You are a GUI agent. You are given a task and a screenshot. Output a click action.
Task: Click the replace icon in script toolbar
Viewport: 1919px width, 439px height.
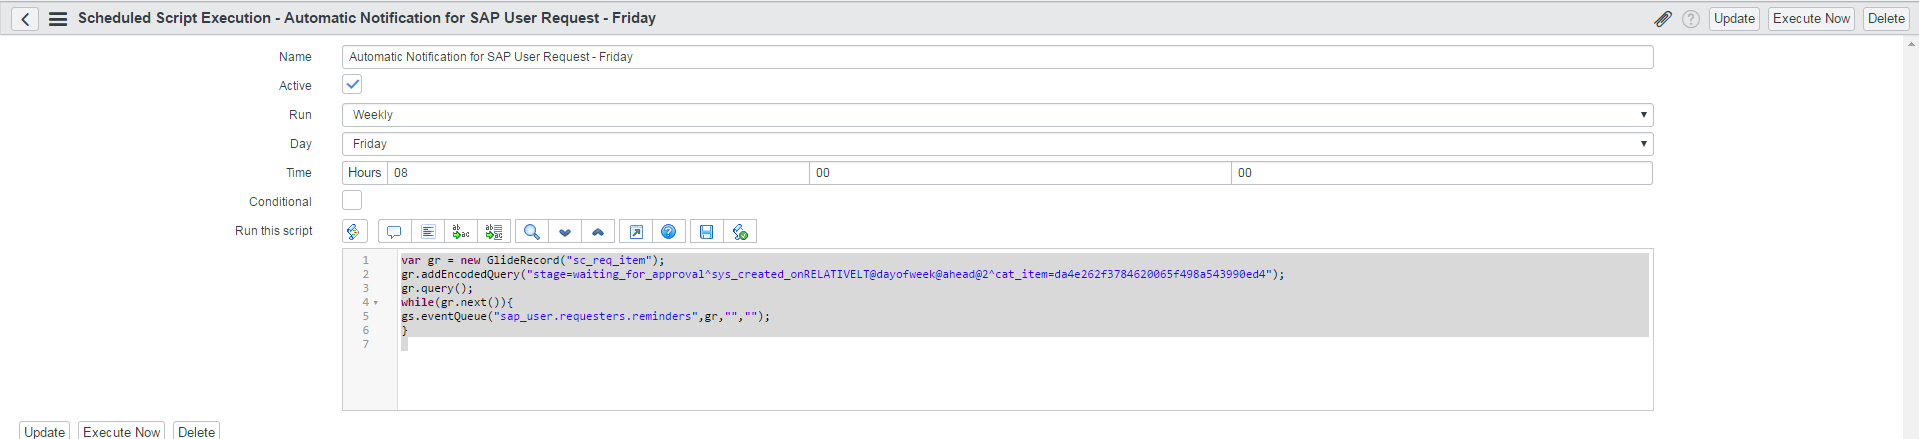pos(461,232)
